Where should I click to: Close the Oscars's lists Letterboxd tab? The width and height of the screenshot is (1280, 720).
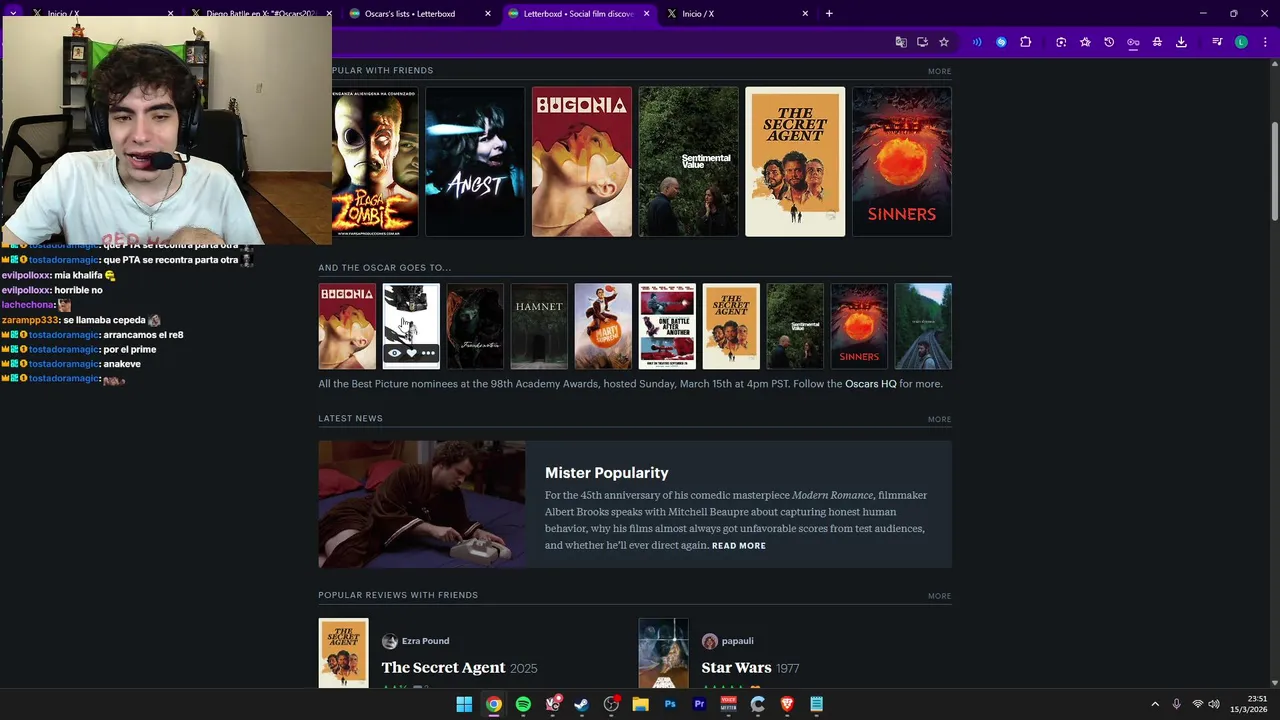(x=488, y=14)
